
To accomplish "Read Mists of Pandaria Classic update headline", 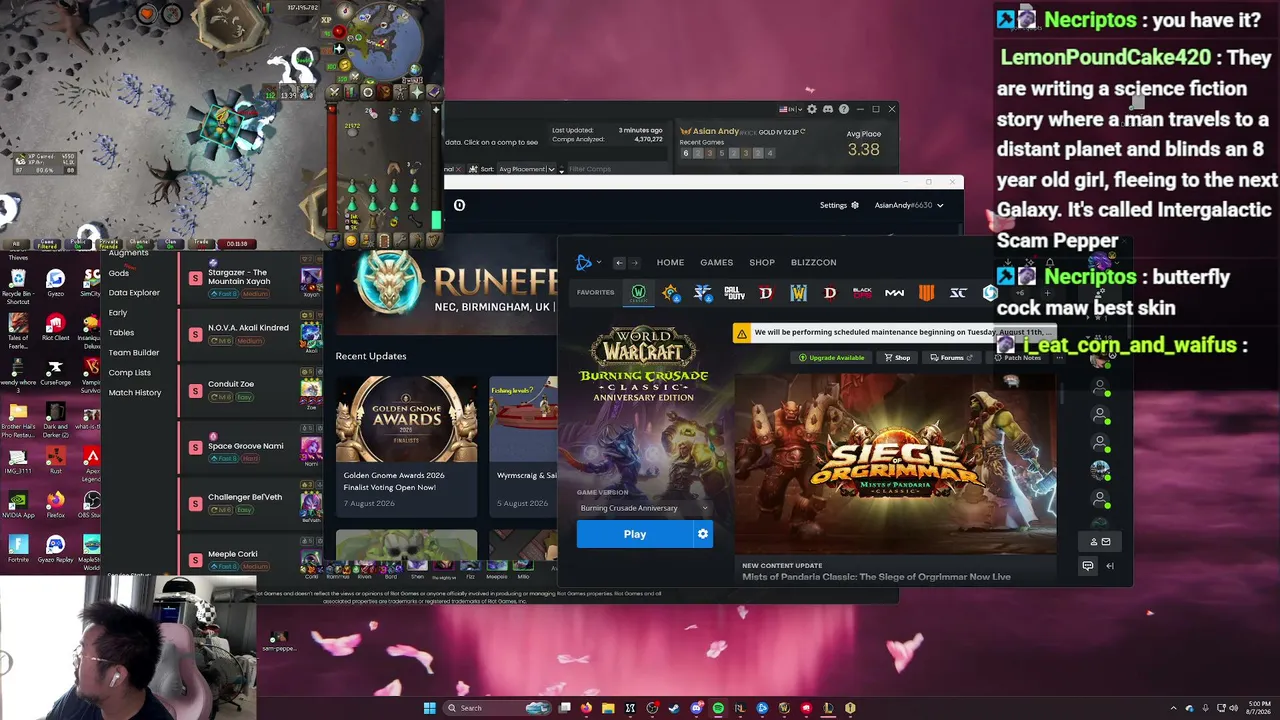I will pos(876,577).
